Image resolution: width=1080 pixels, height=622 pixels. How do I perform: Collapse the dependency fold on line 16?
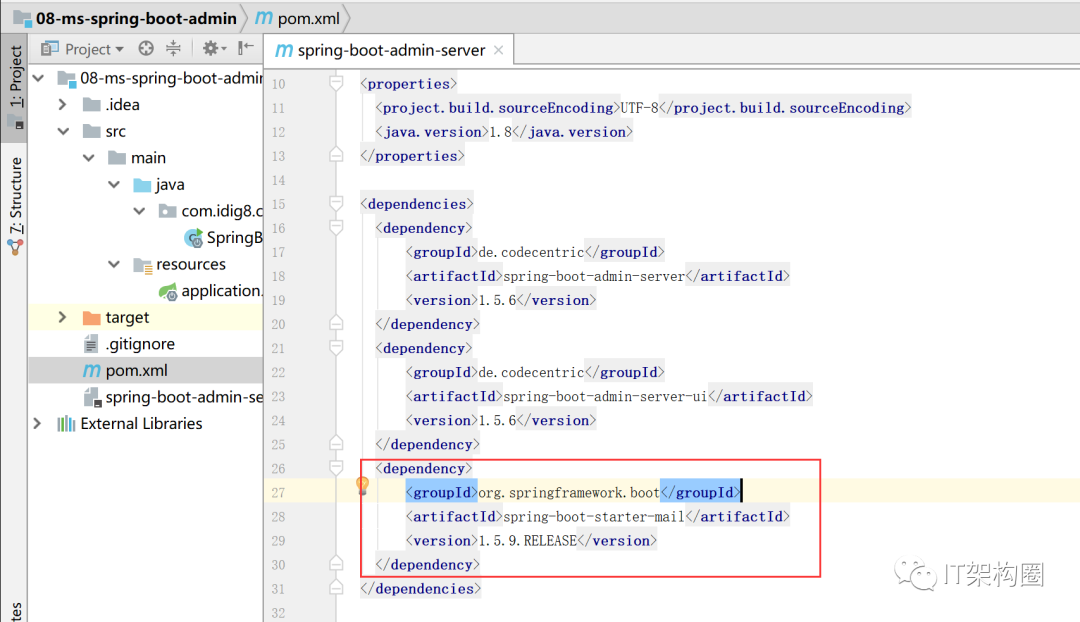(336, 228)
